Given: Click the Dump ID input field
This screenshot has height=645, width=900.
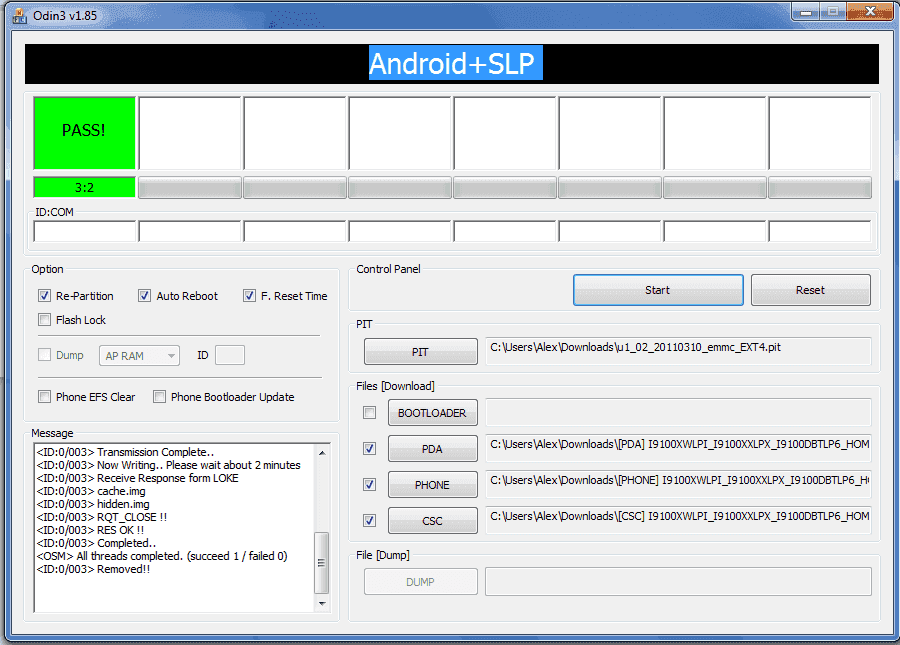Looking at the screenshot, I should 230,355.
